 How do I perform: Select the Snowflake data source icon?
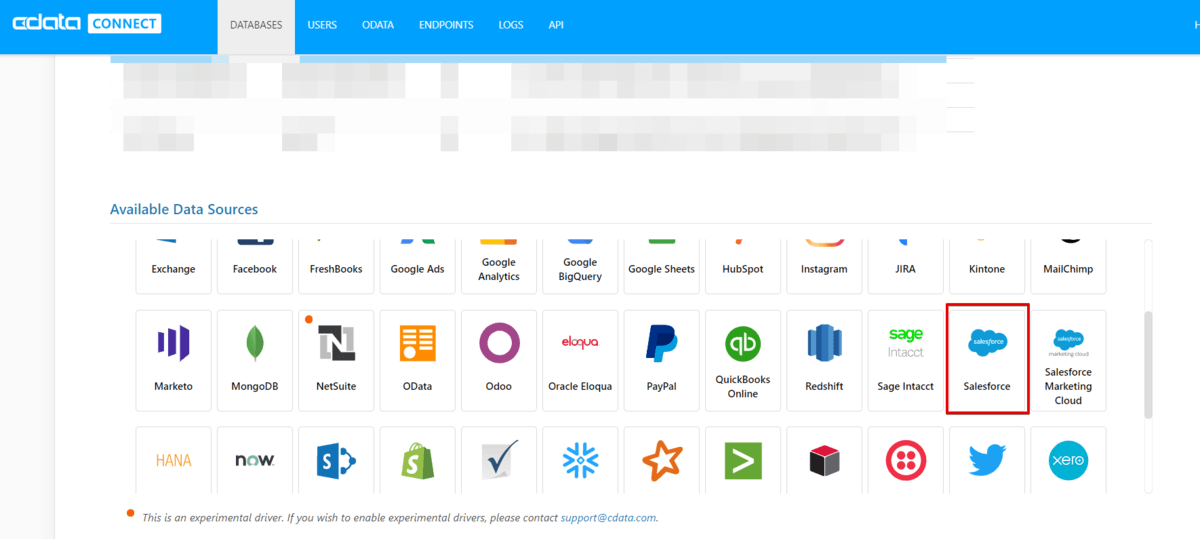pyautogui.click(x=580, y=460)
